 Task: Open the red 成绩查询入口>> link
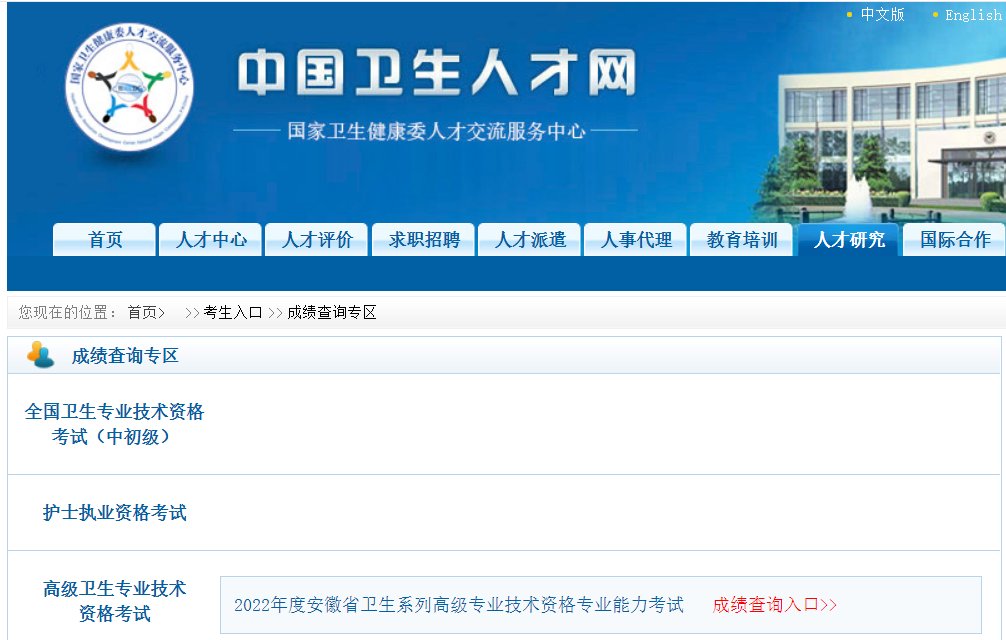click(x=774, y=605)
